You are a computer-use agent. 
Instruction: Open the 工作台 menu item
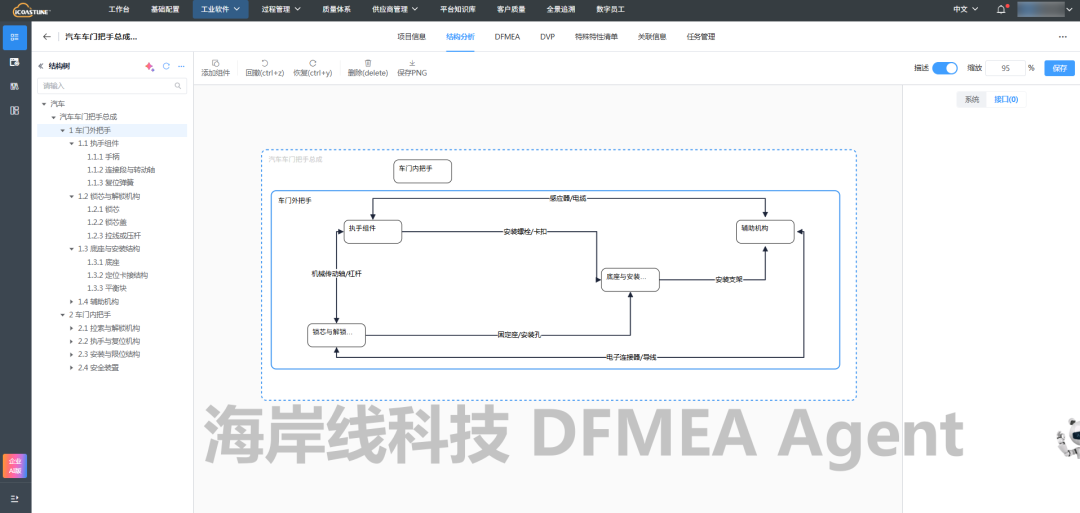pyautogui.click(x=118, y=10)
